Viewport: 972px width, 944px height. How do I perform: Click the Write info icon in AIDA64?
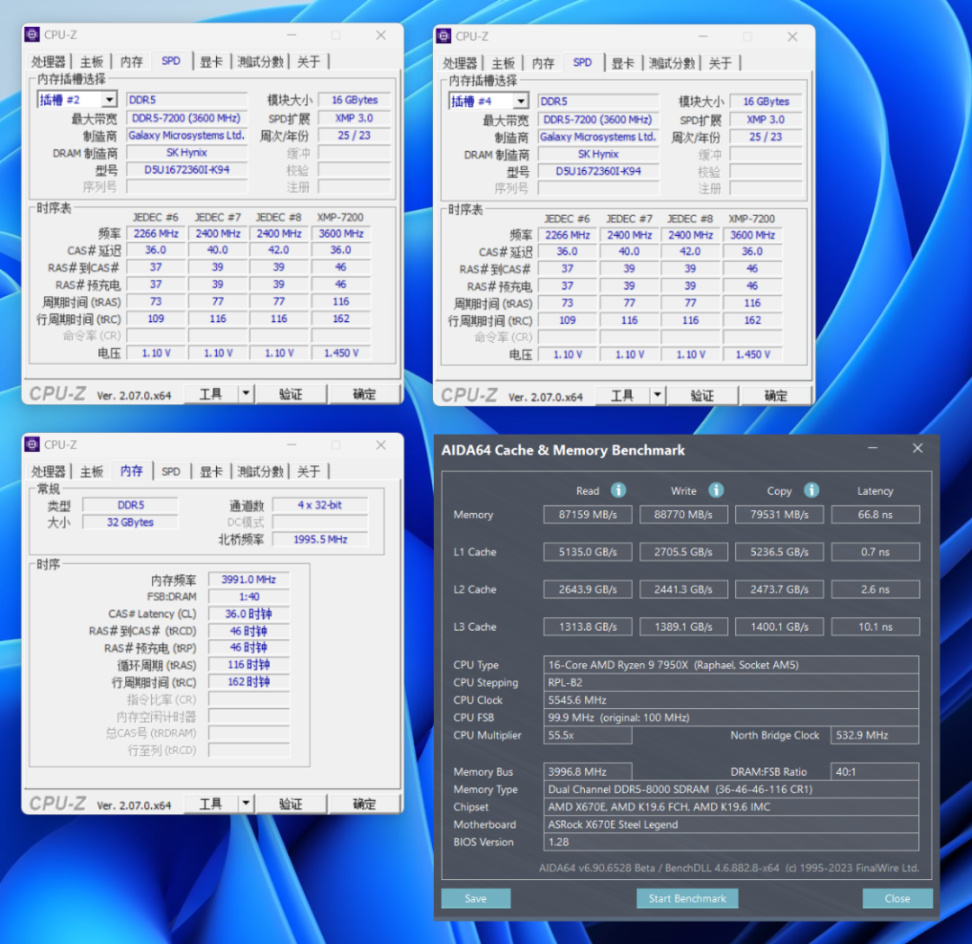click(716, 490)
